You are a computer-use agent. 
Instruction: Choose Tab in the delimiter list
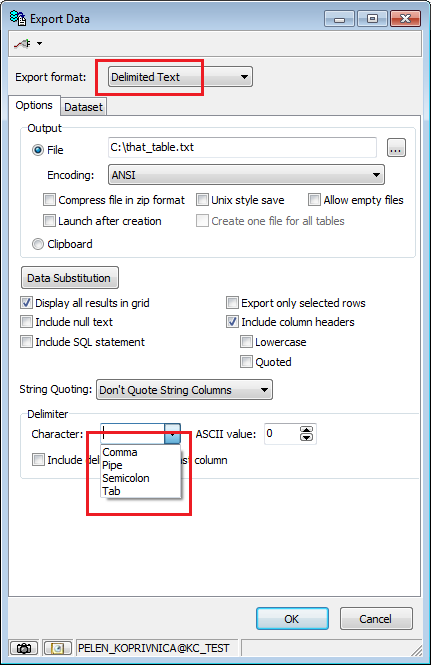(111, 491)
